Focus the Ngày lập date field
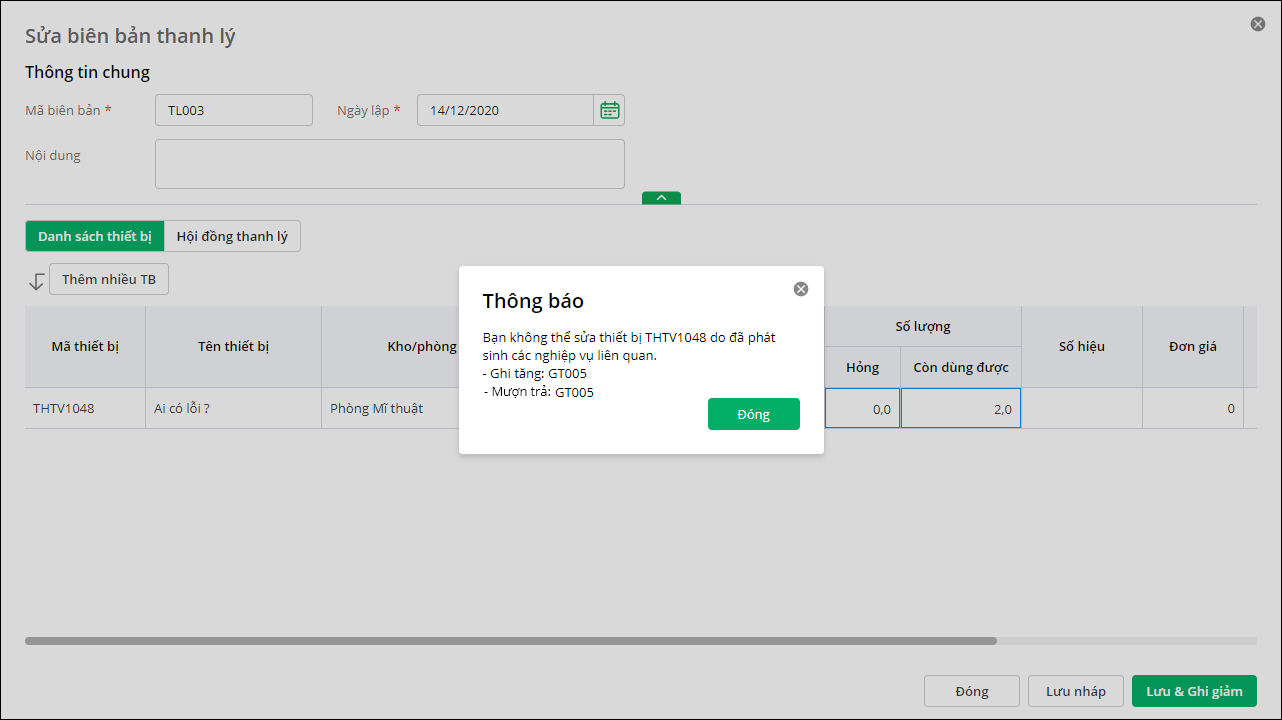 click(505, 110)
